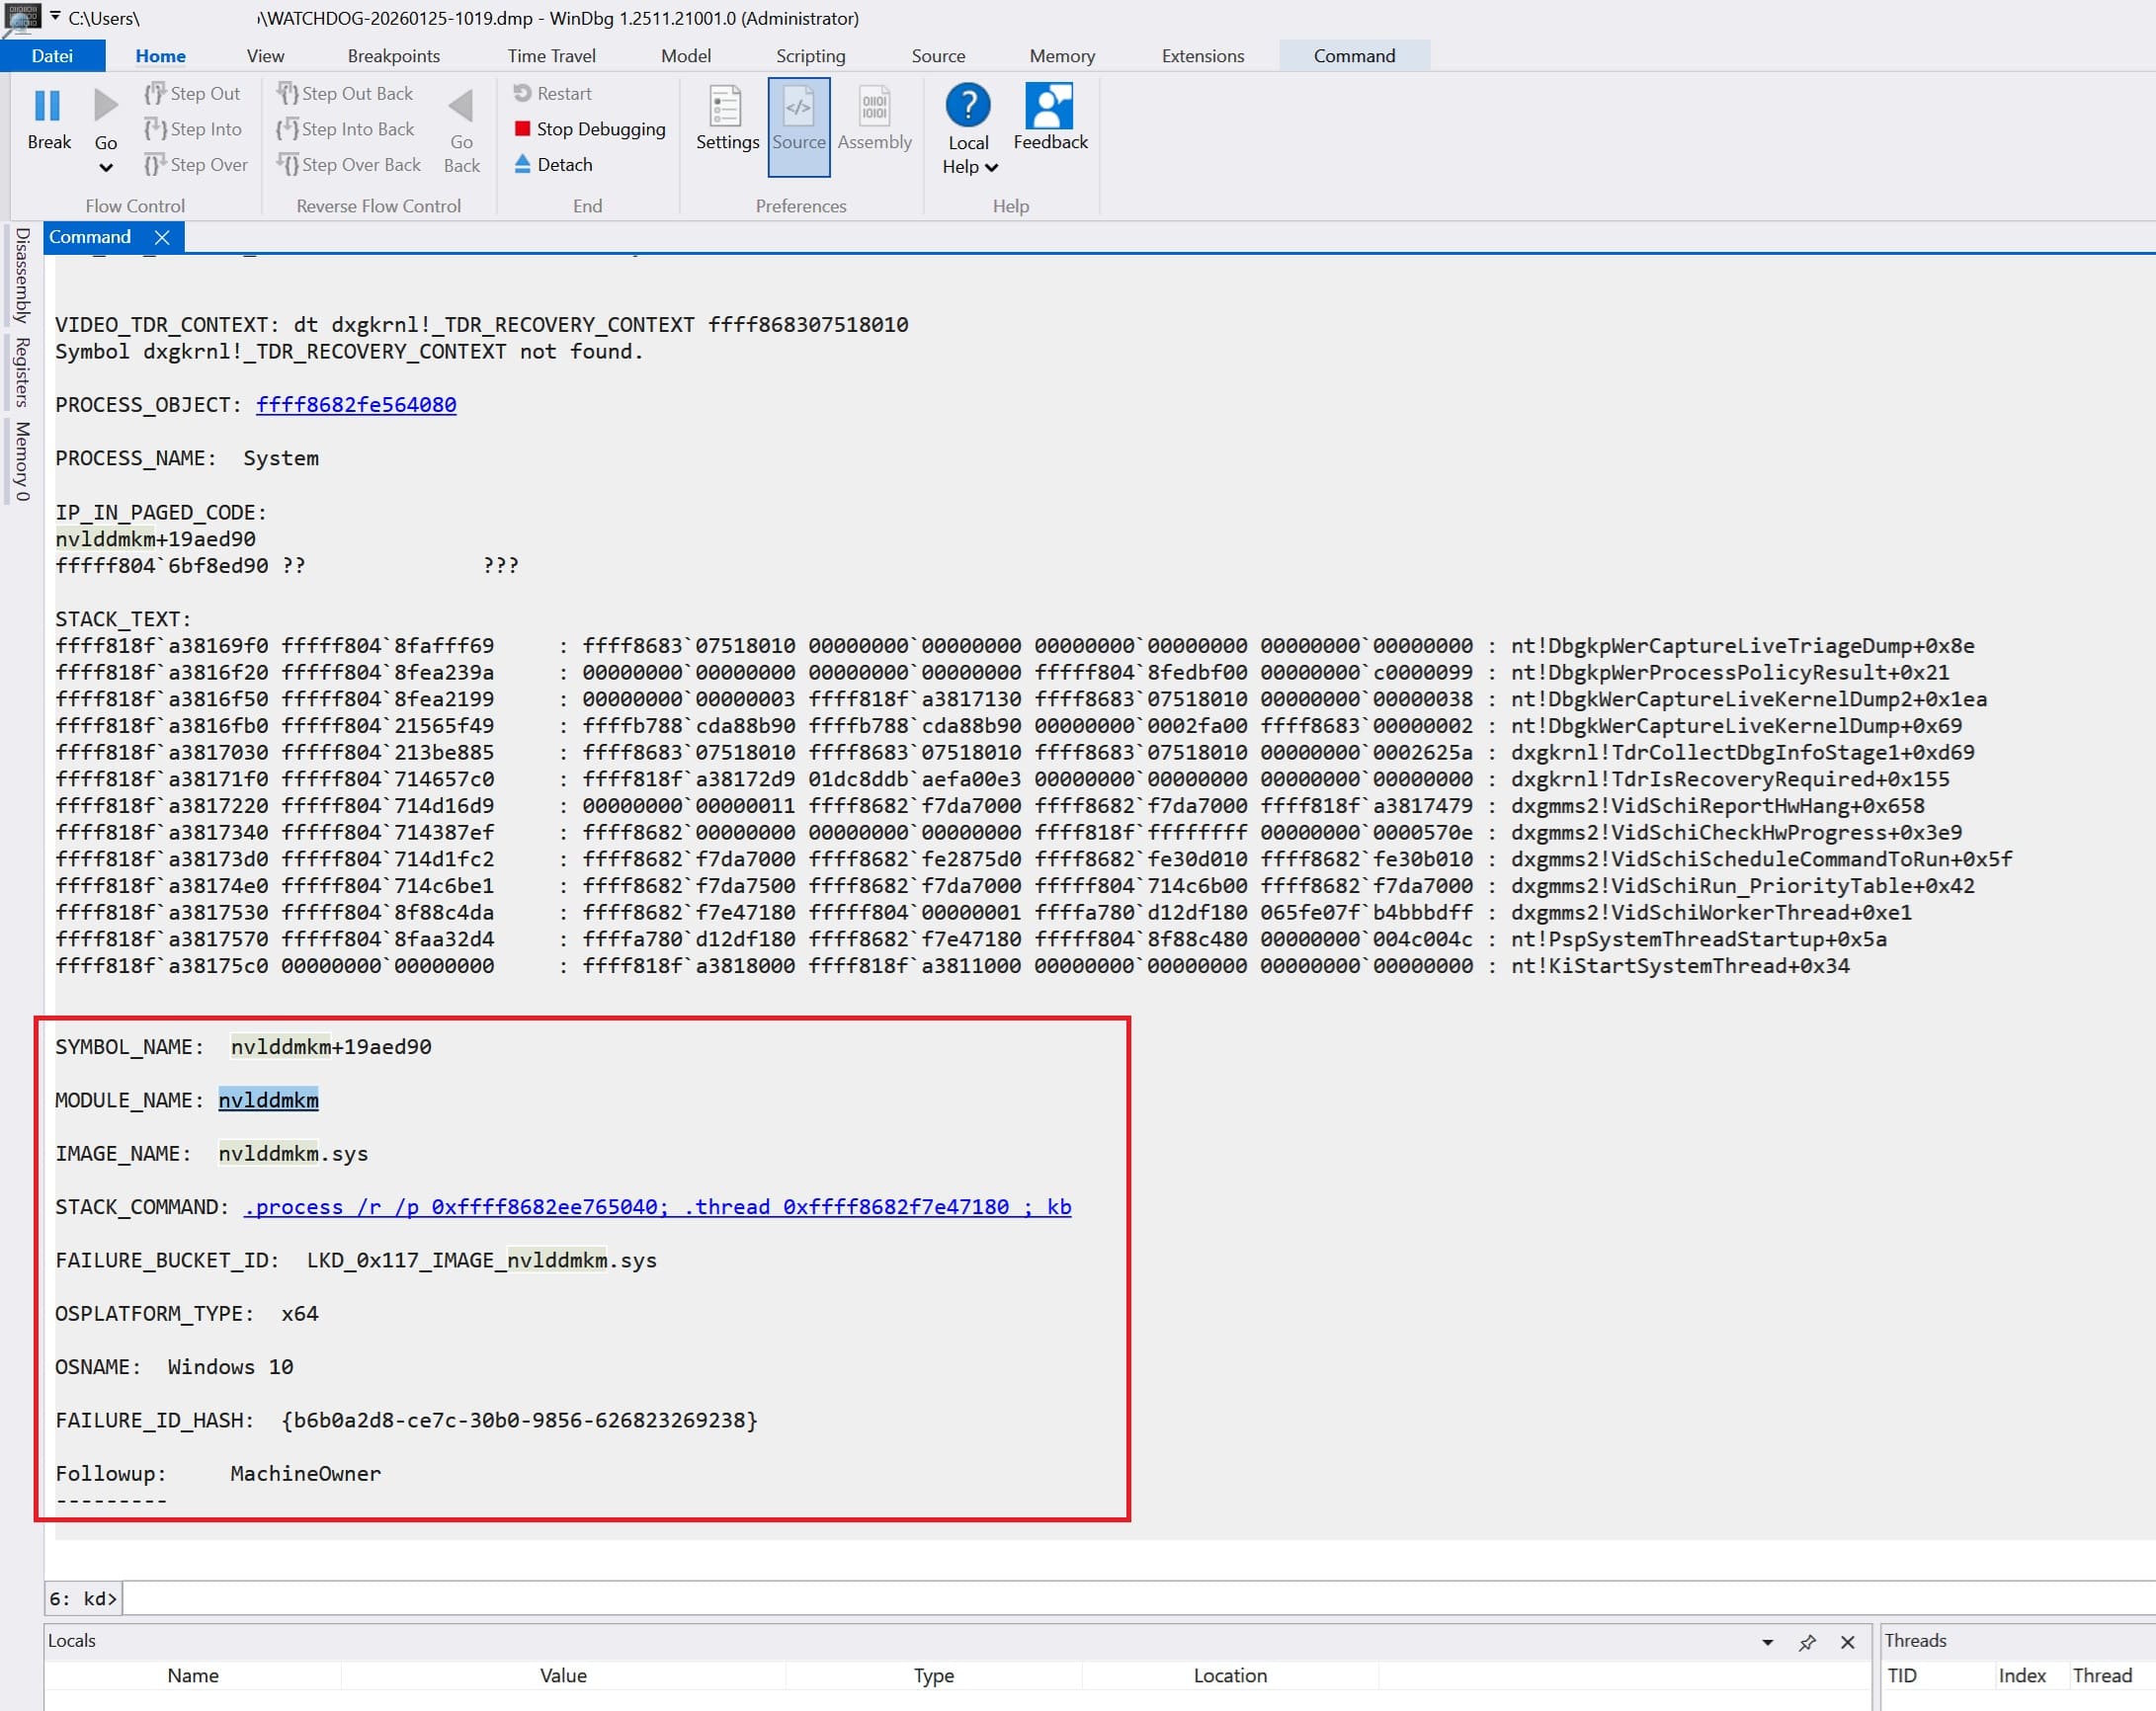Click the Detach icon
This screenshot has height=1711, width=2156.
coord(522,164)
